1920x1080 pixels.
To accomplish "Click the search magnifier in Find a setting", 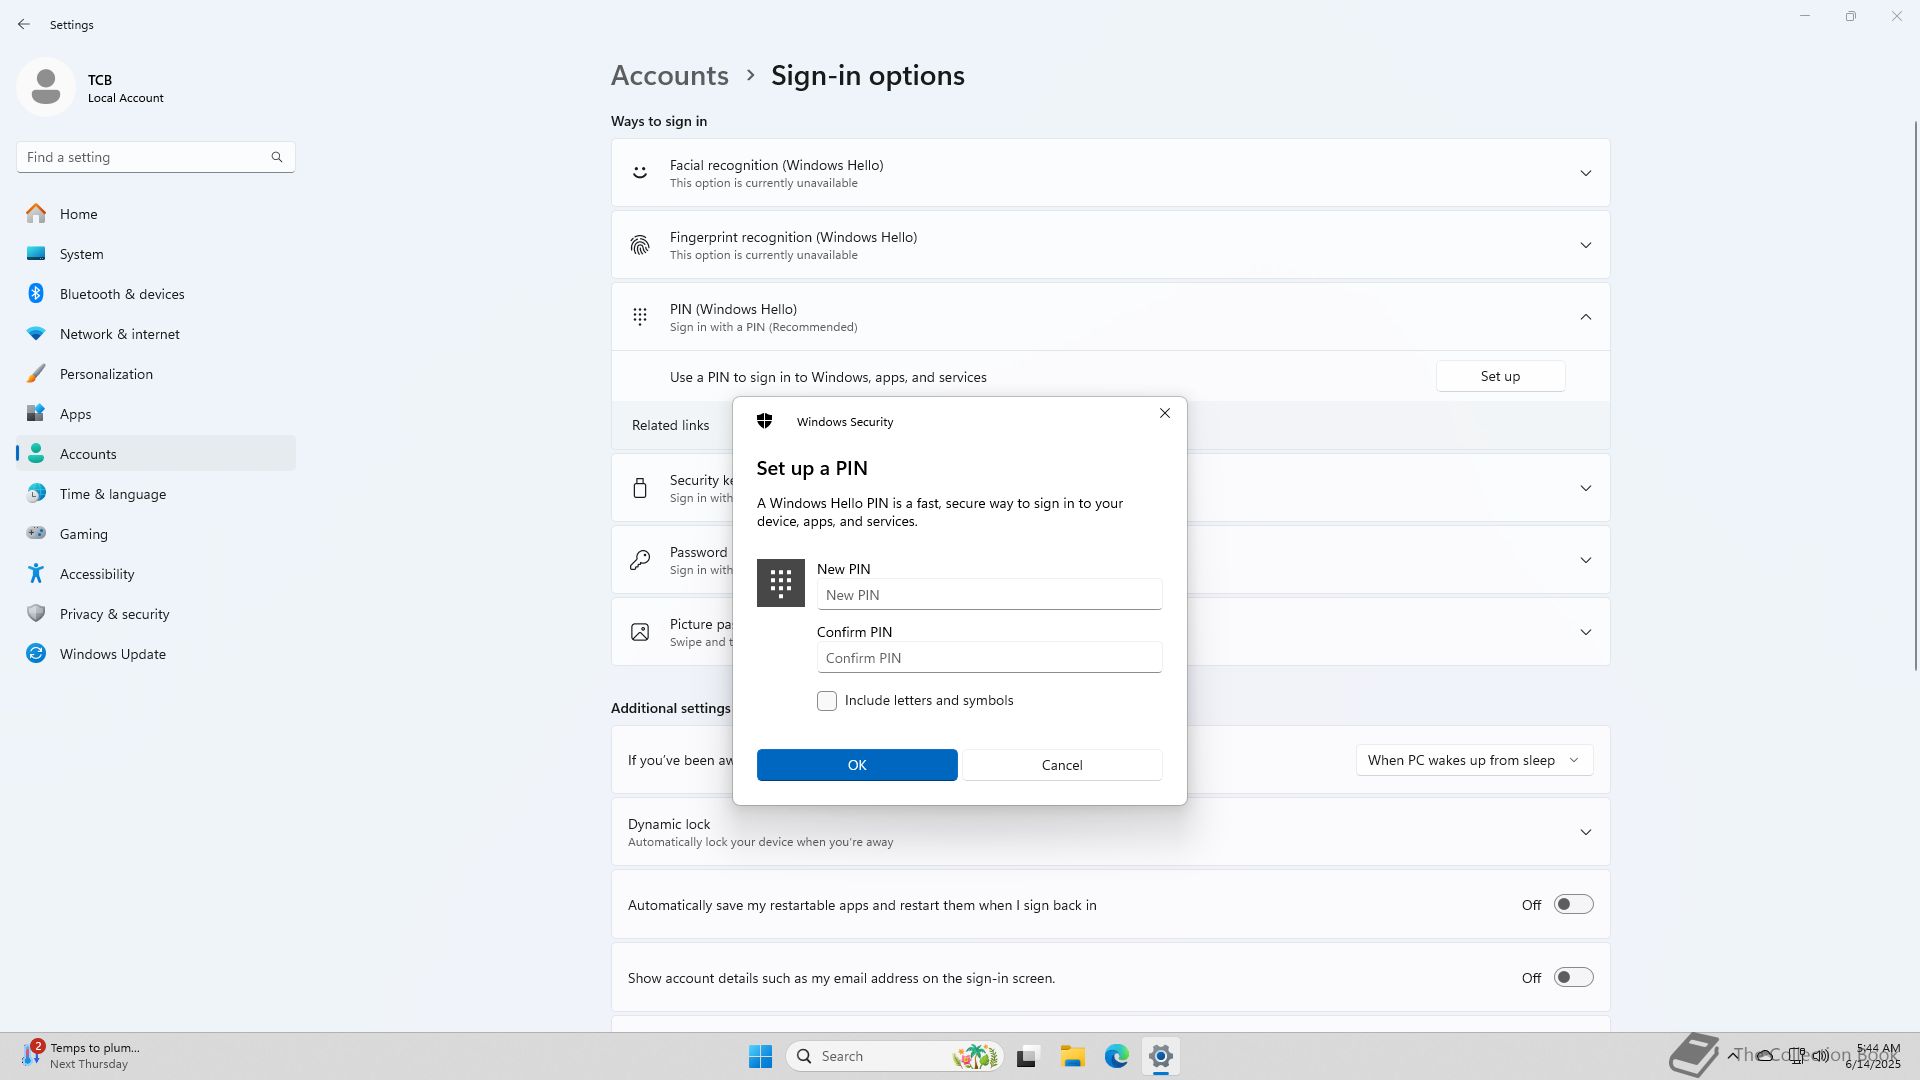I will coord(277,157).
